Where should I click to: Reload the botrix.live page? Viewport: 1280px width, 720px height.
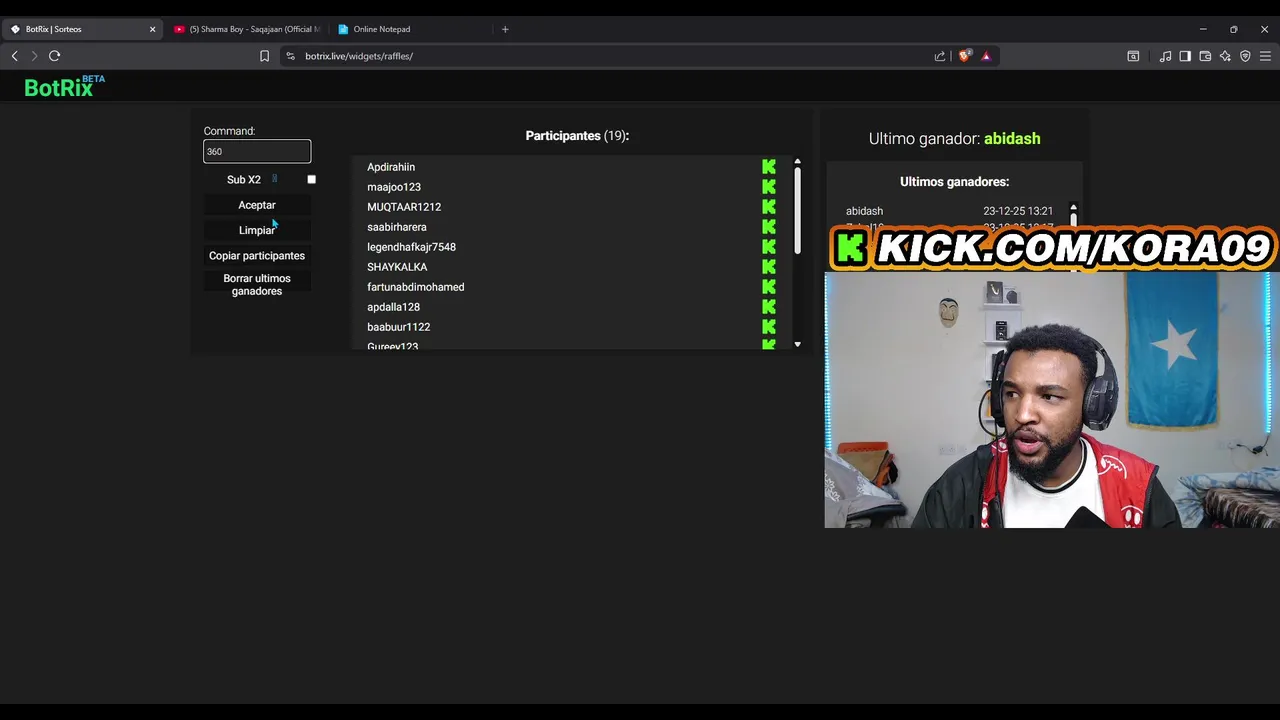click(55, 56)
